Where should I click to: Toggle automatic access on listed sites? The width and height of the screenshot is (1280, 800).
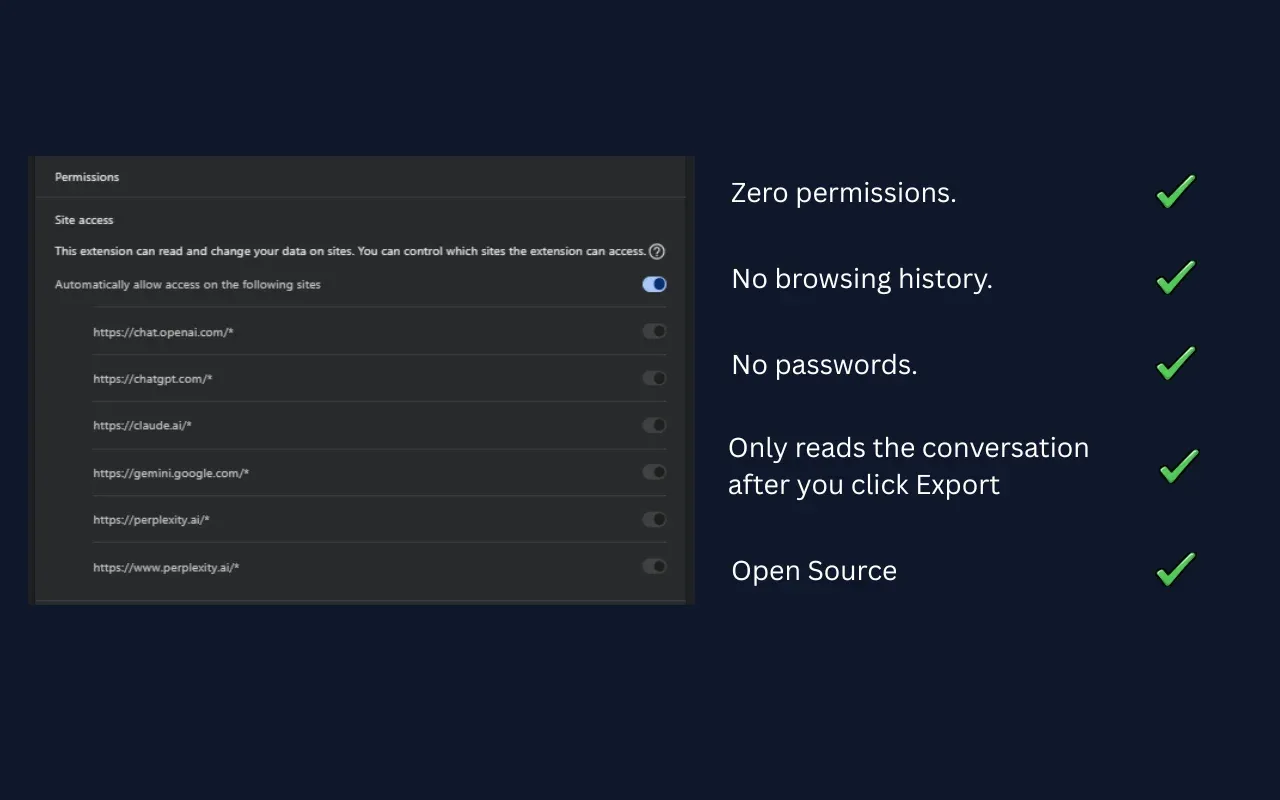654,284
